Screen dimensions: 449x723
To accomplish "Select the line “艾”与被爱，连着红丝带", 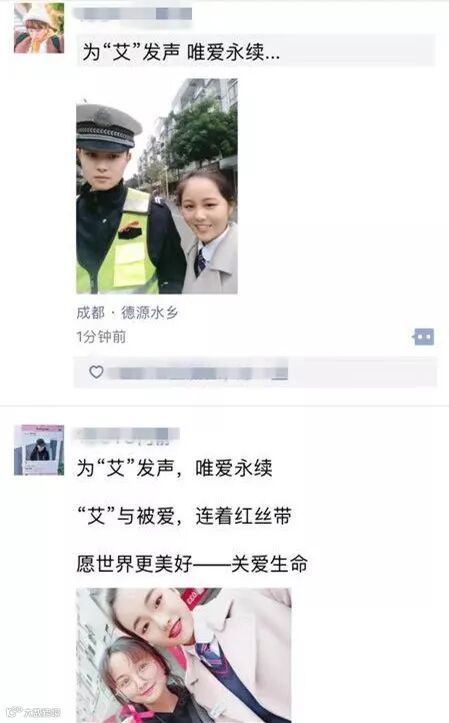I will tap(184, 516).
